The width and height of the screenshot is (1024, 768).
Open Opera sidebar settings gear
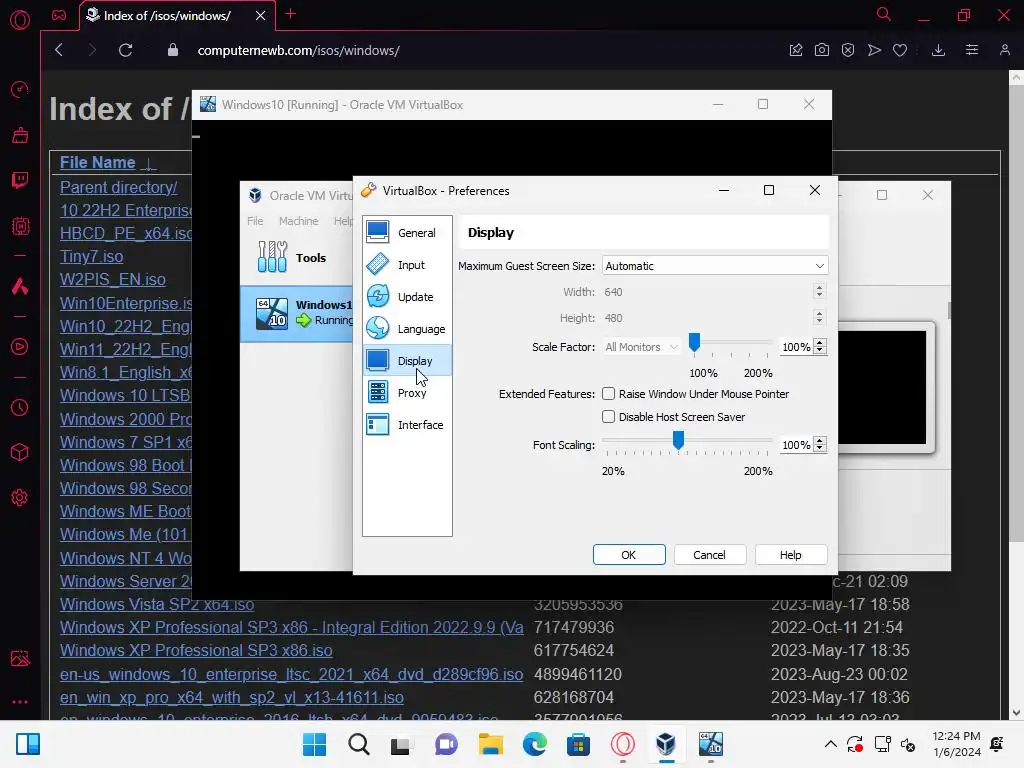coord(20,498)
